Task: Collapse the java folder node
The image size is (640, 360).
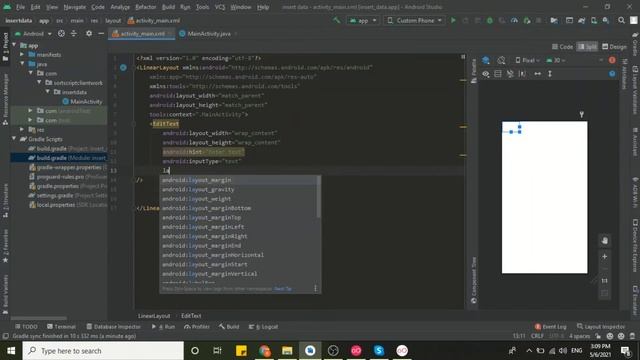Action: (x=22, y=64)
